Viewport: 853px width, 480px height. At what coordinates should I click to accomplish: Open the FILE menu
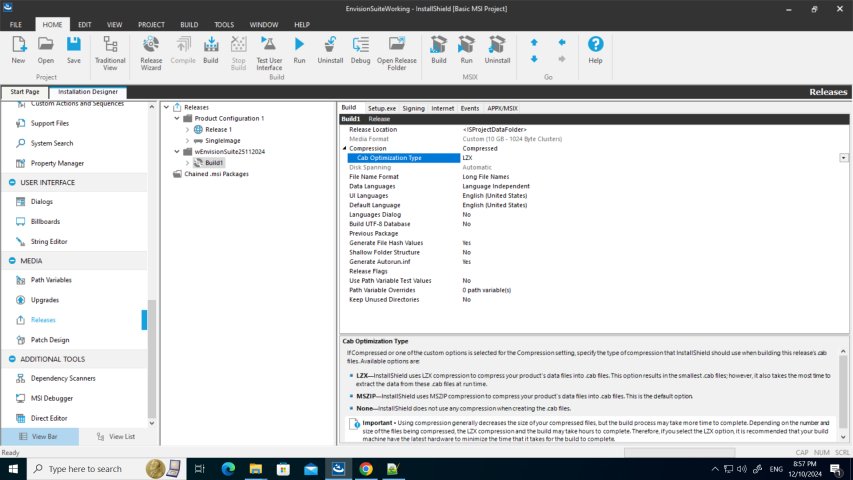tap(16, 24)
